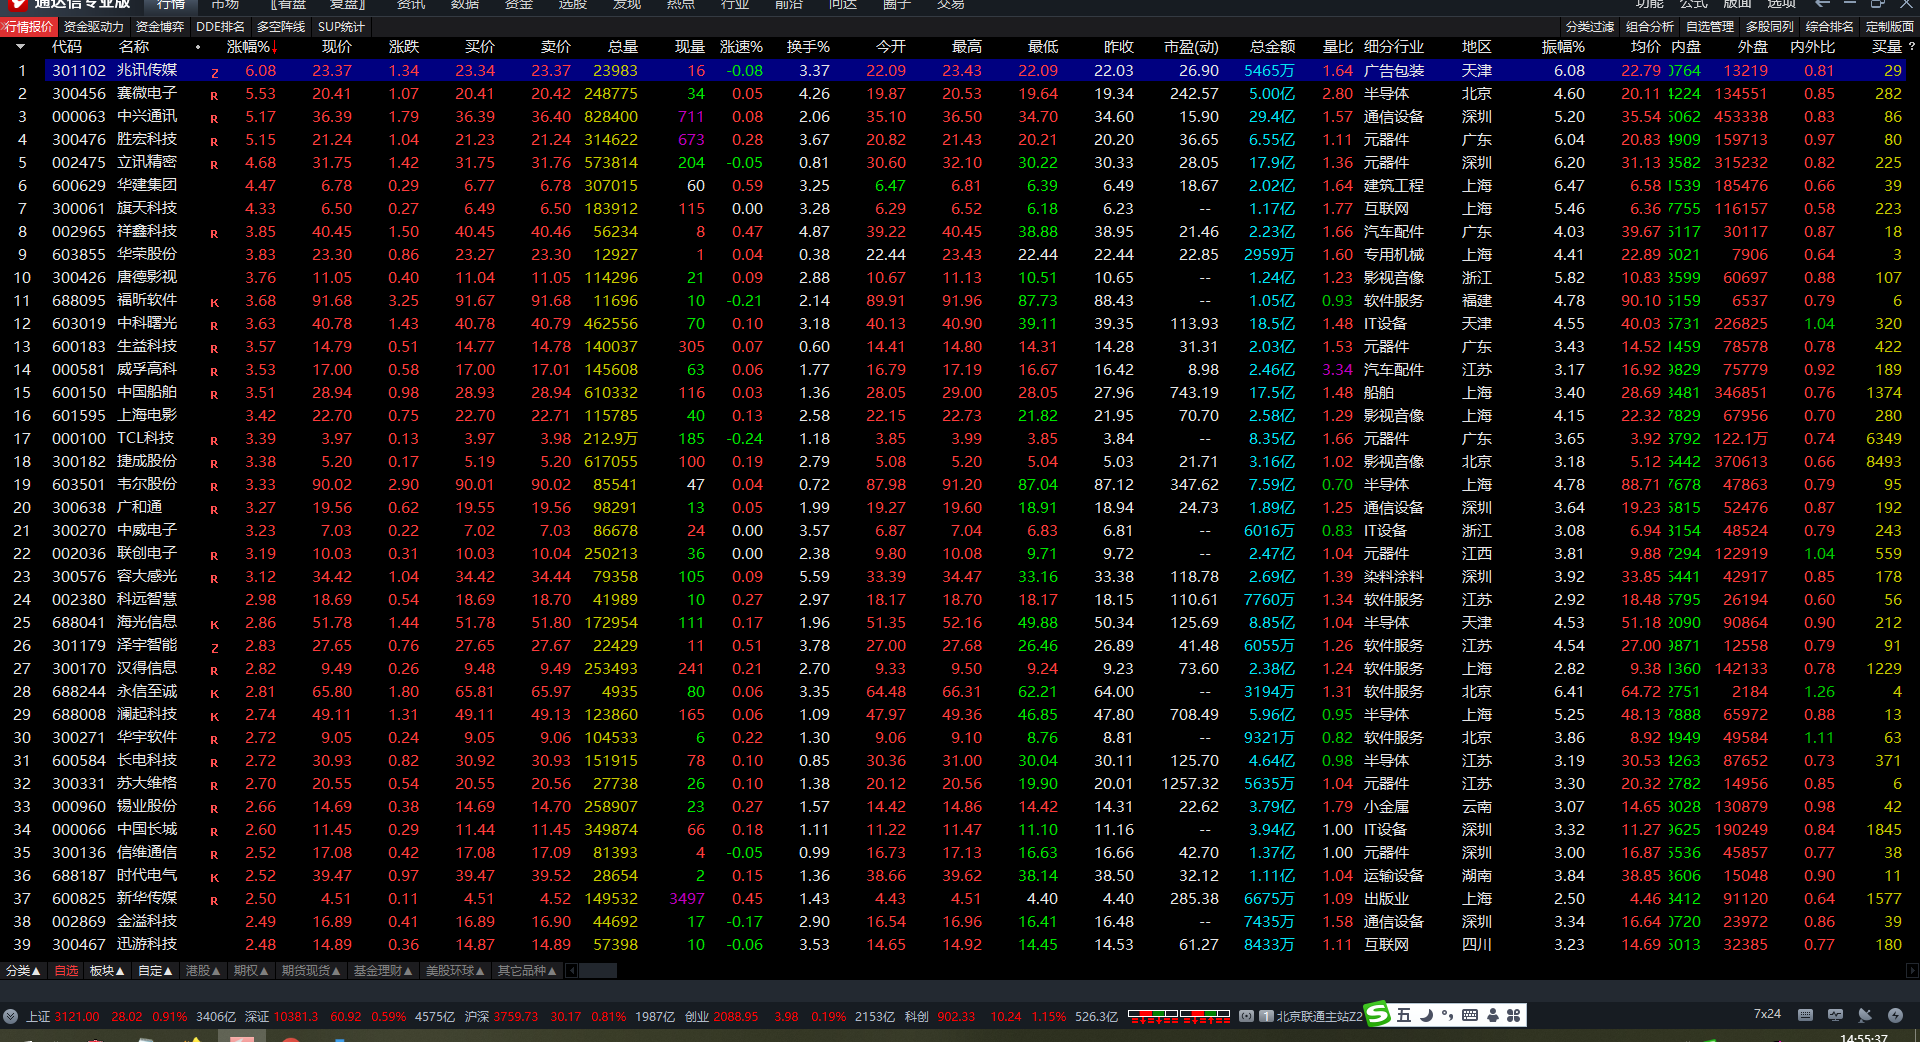Click the keyboard icon next to 7x24
Image resolution: width=1920 pixels, height=1042 pixels.
[1805, 1015]
